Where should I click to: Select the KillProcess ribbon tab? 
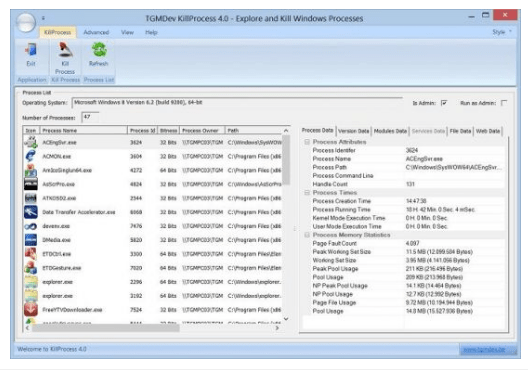(x=58, y=32)
